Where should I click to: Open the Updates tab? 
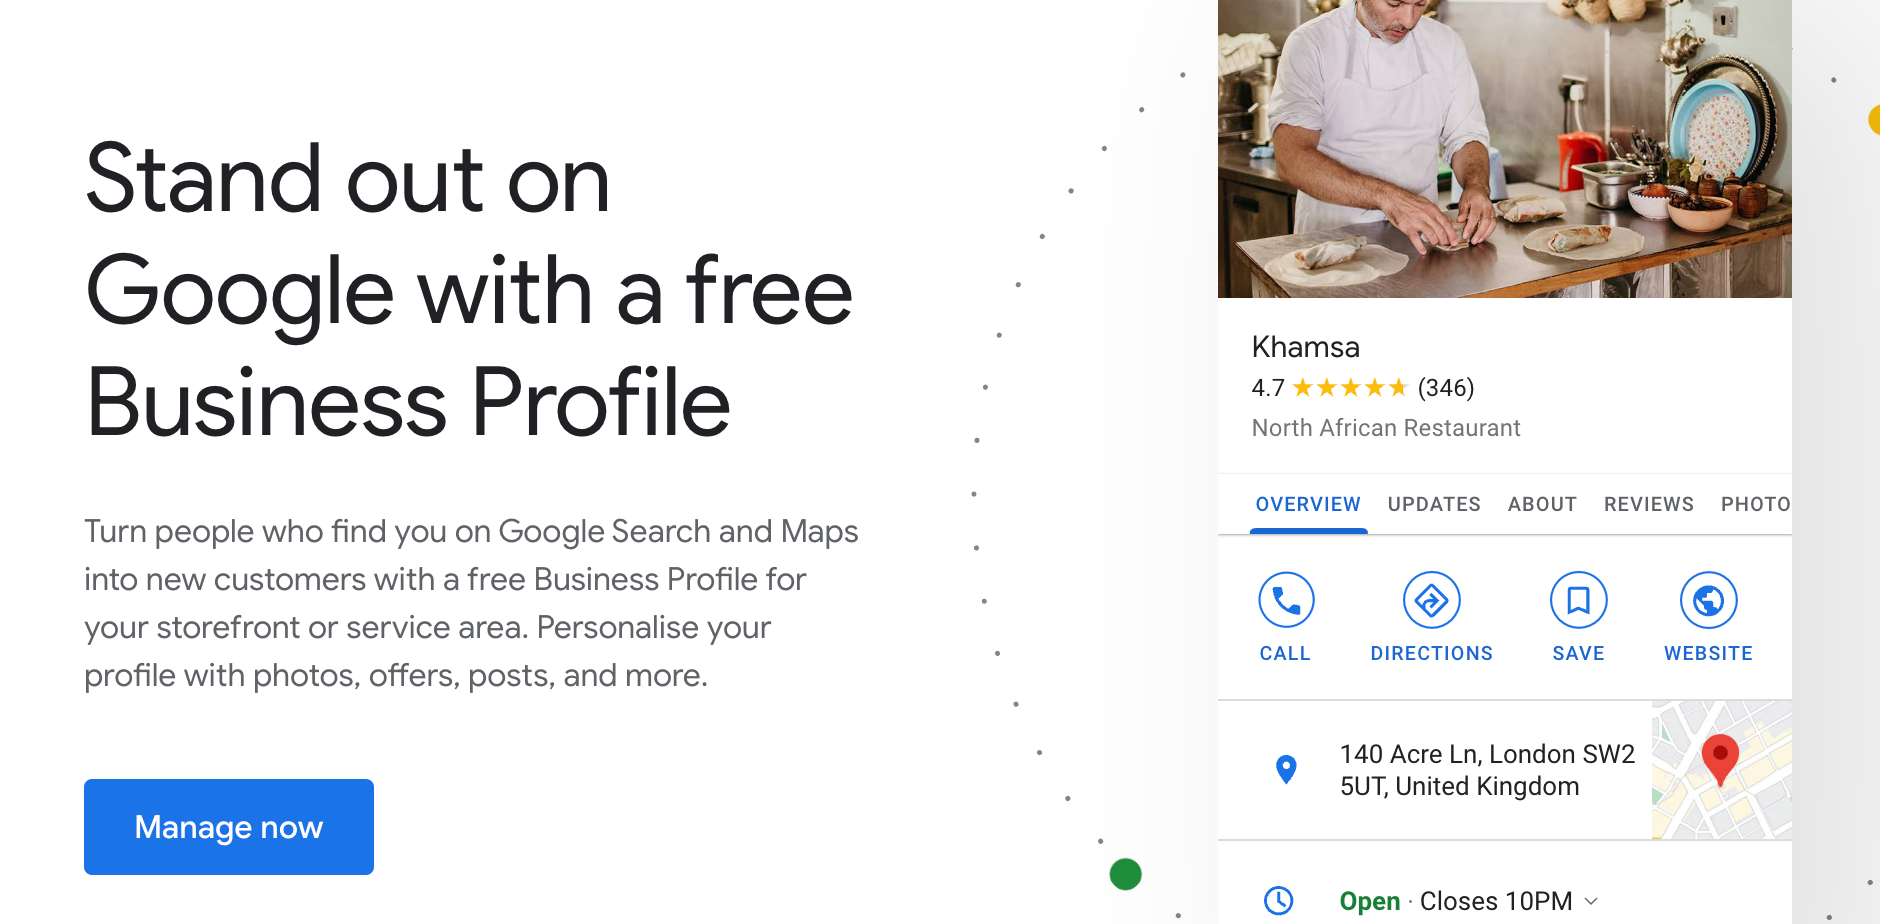pos(1434,505)
